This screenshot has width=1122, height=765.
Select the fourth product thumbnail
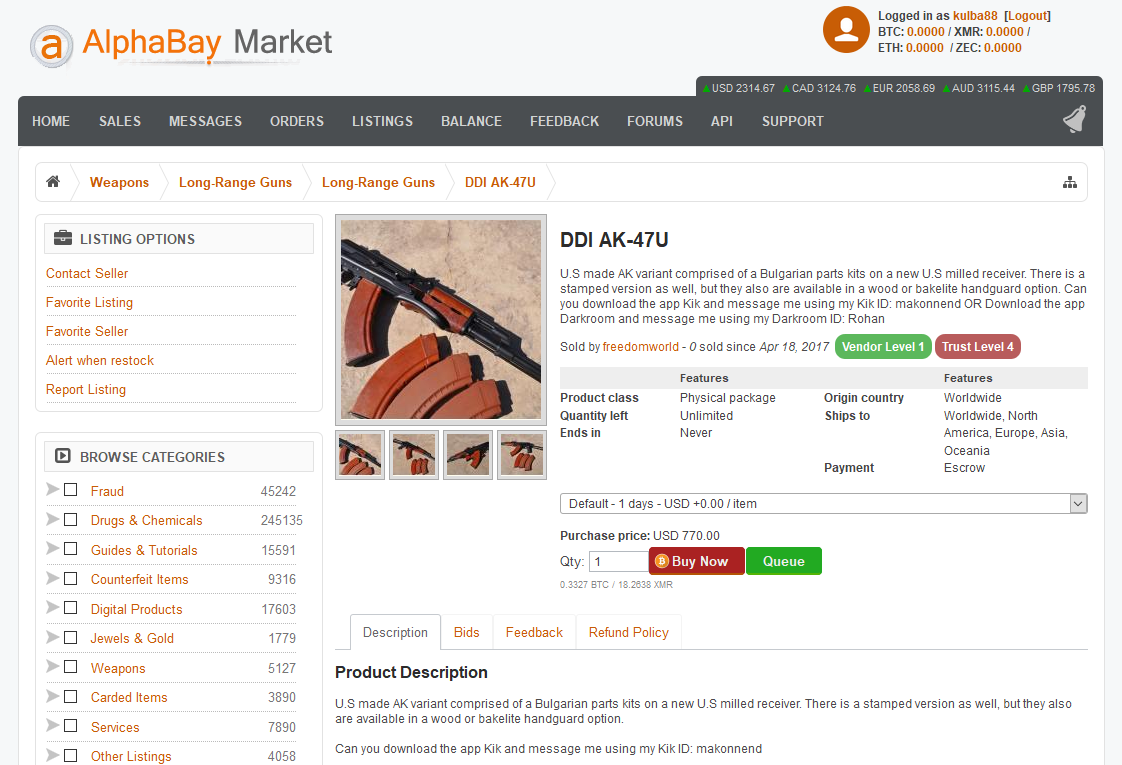point(522,454)
